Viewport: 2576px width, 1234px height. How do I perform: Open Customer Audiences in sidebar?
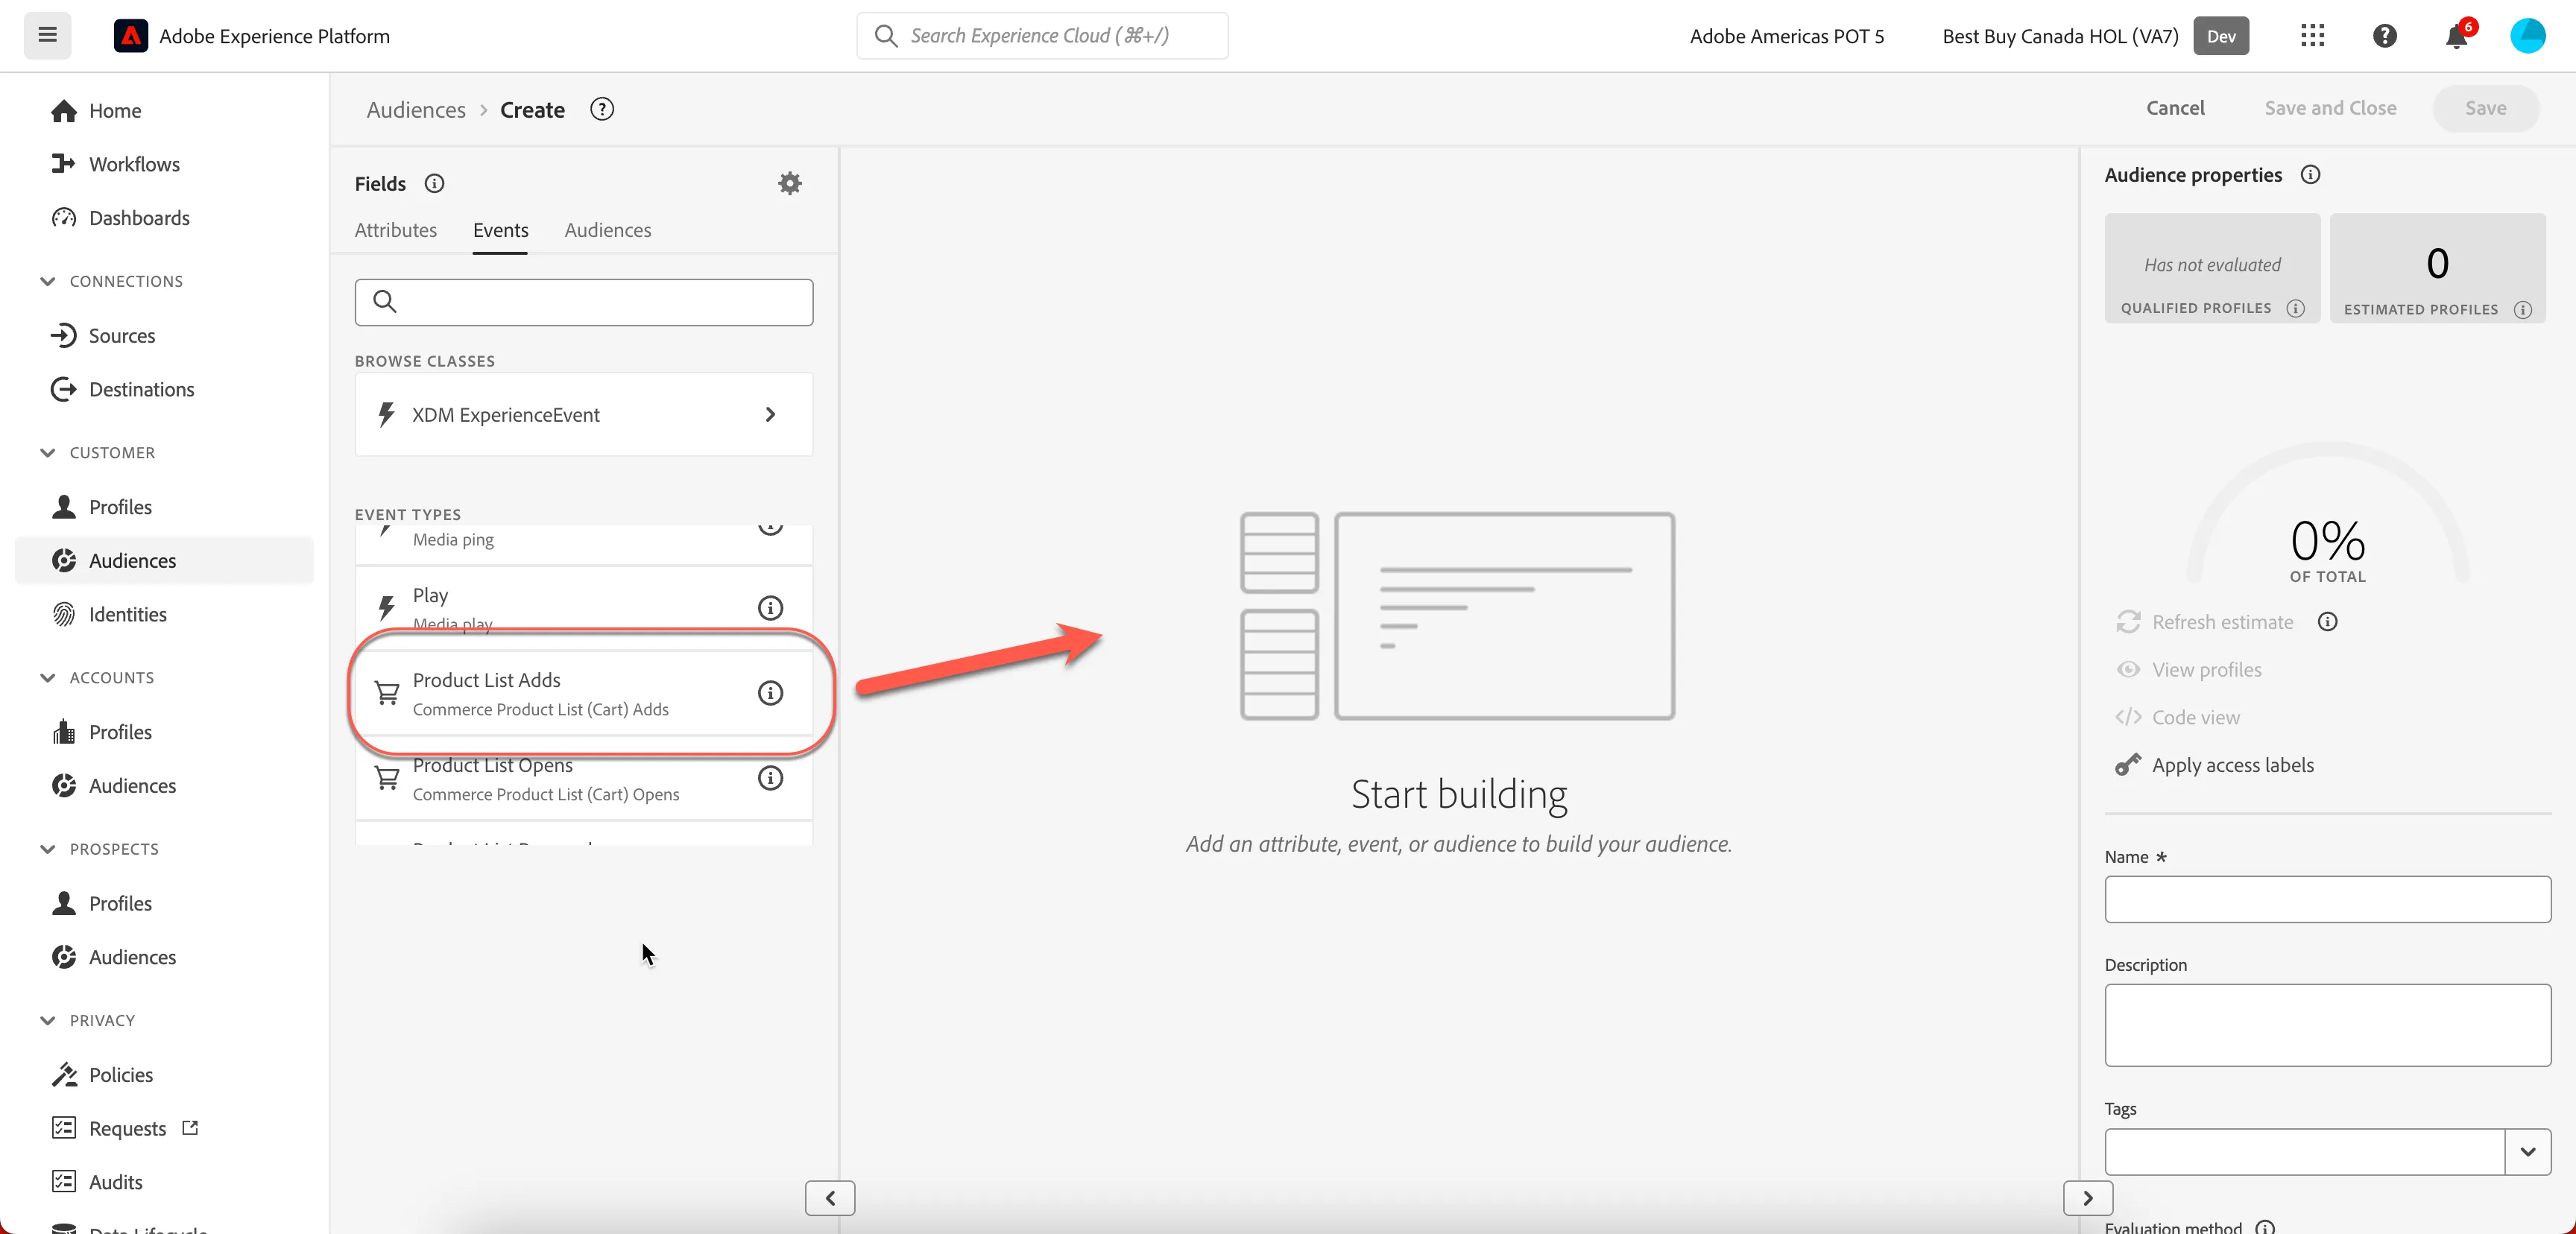(164, 561)
